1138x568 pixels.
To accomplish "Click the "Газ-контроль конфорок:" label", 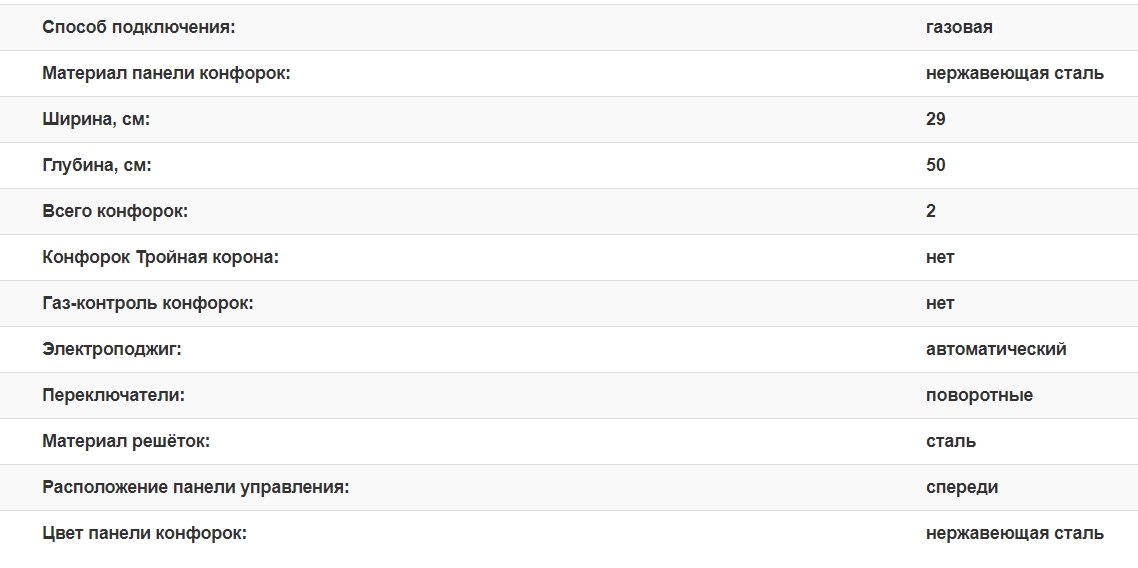I will point(148,303).
